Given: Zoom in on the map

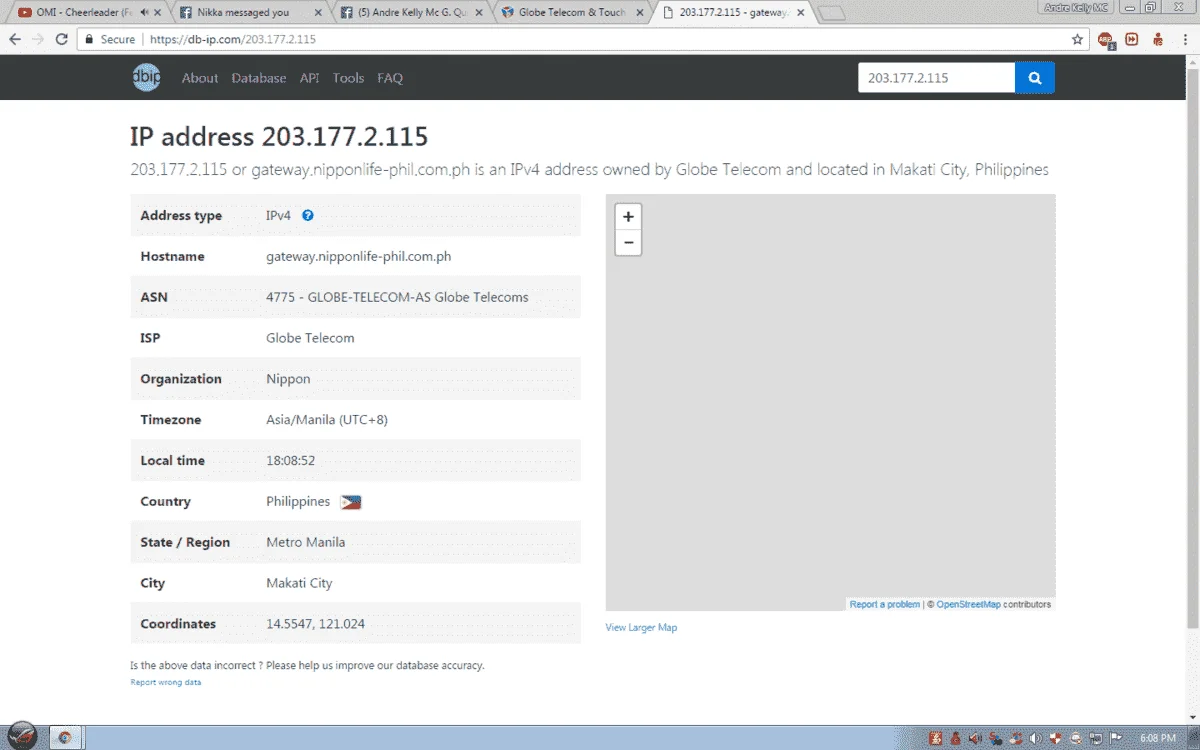Looking at the screenshot, I should (x=628, y=217).
